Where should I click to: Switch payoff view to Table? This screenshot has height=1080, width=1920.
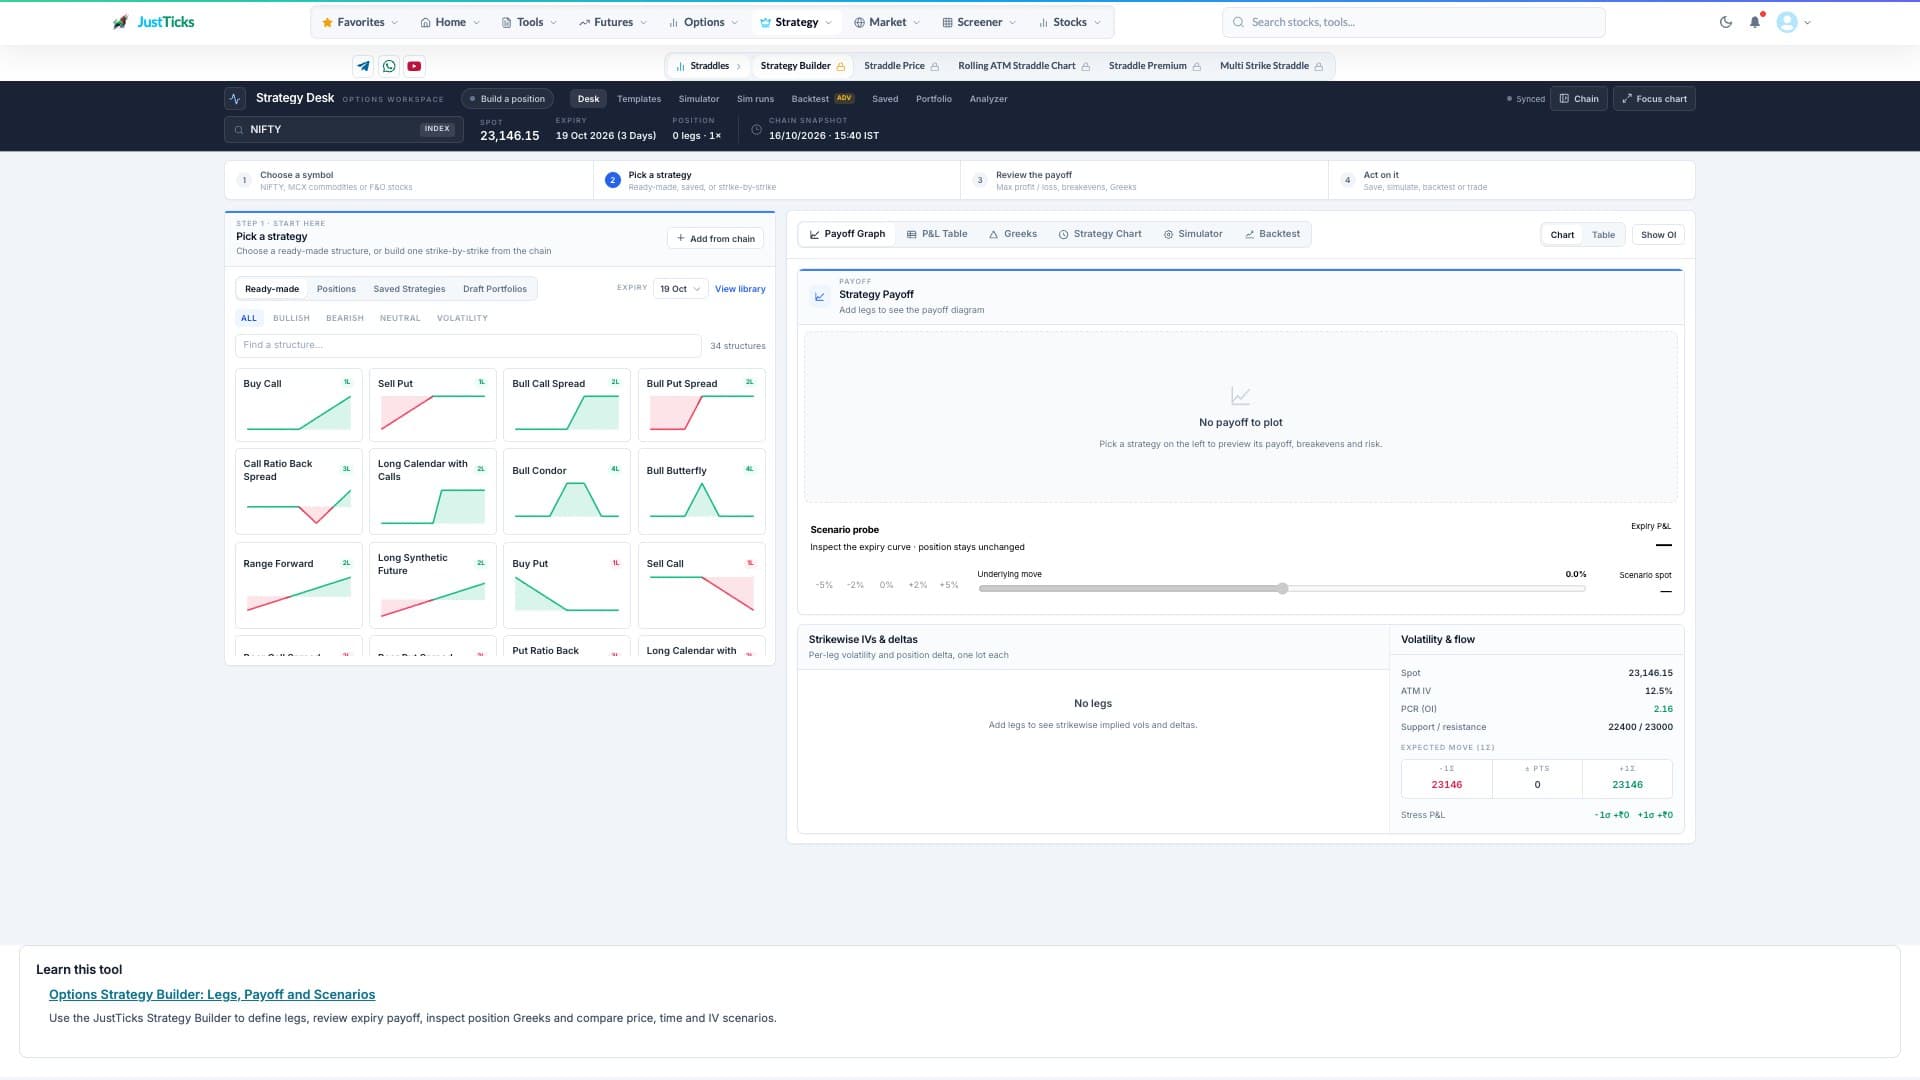(x=1603, y=235)
